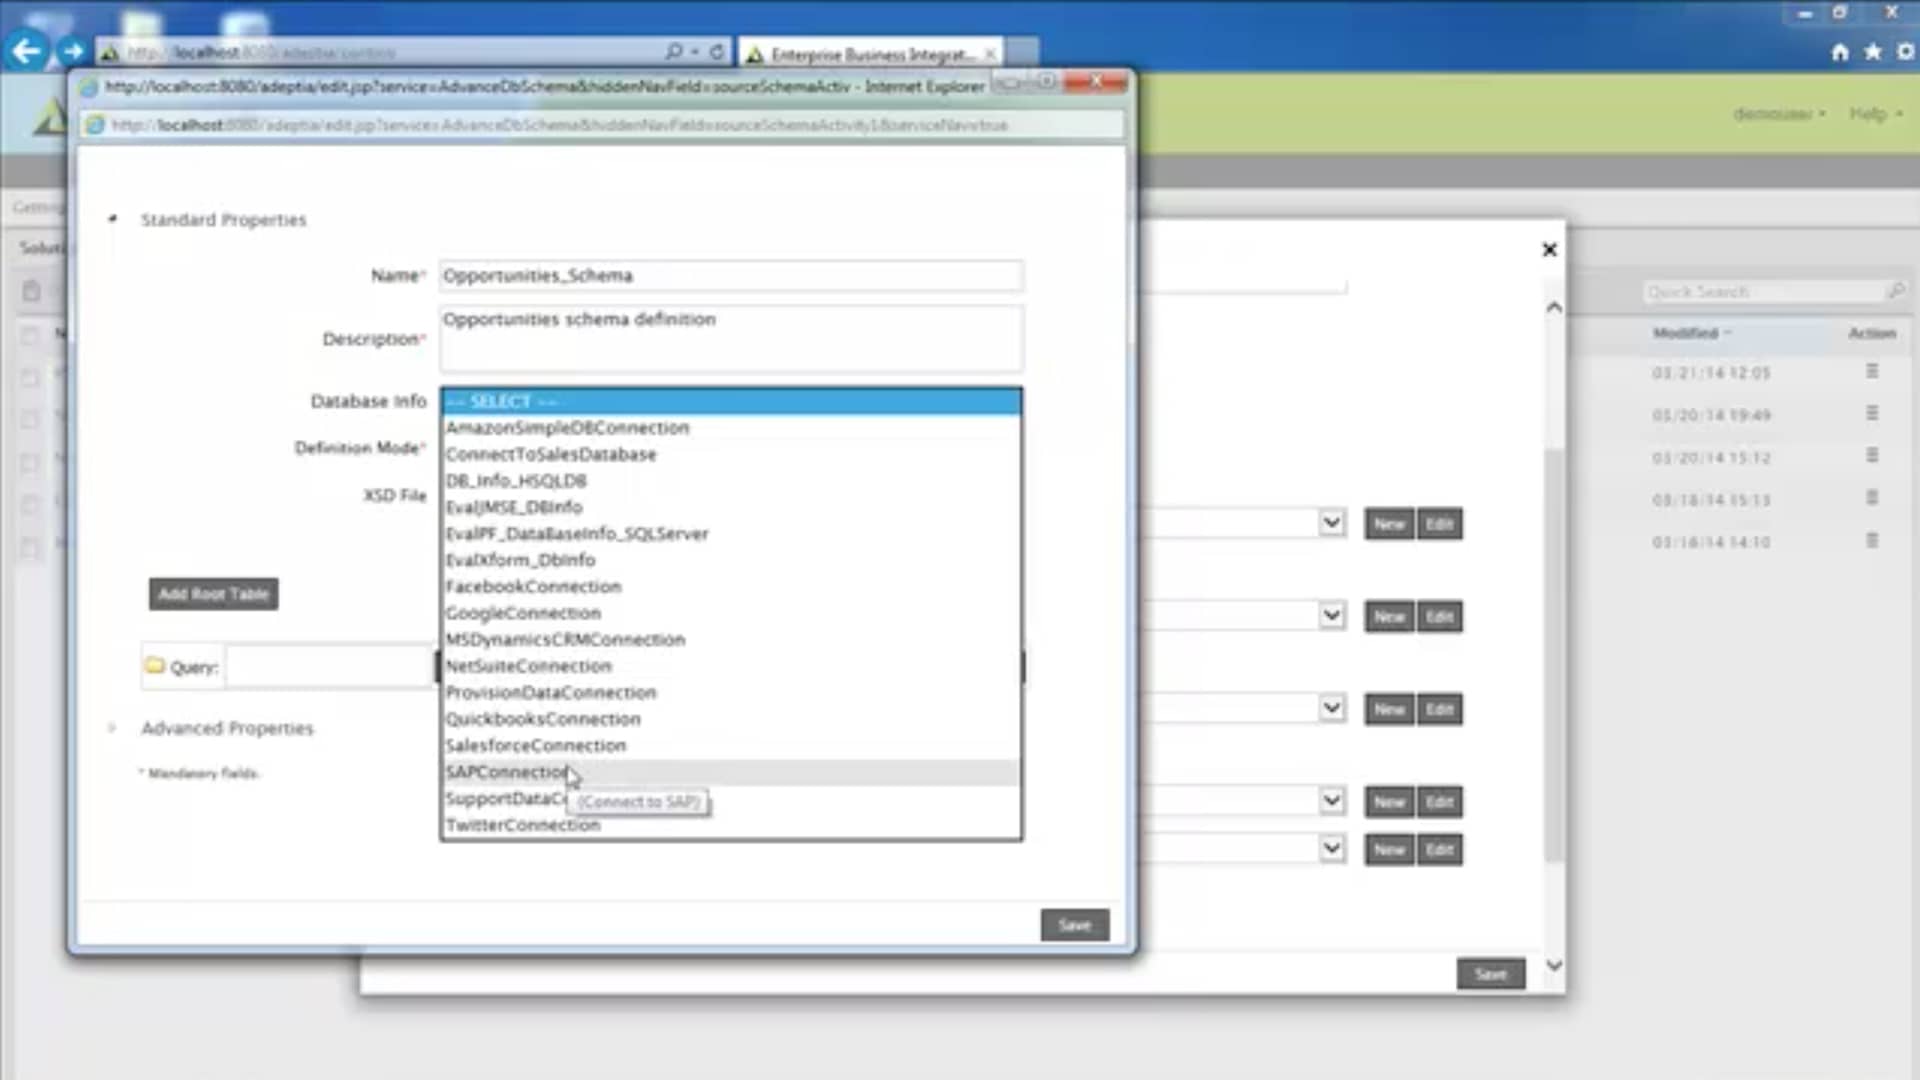
Task: Click the refresh icon in address bar
Action: coord(717,52)
